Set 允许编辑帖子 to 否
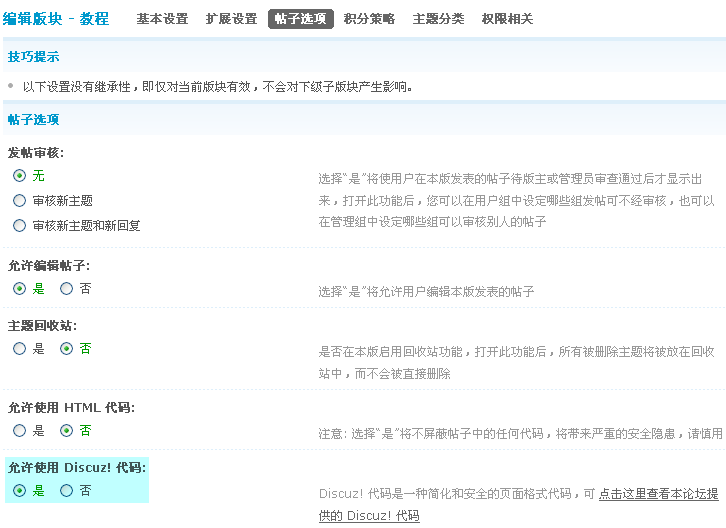The height and width of the screenshot is (528, 726). pos(67,289)
